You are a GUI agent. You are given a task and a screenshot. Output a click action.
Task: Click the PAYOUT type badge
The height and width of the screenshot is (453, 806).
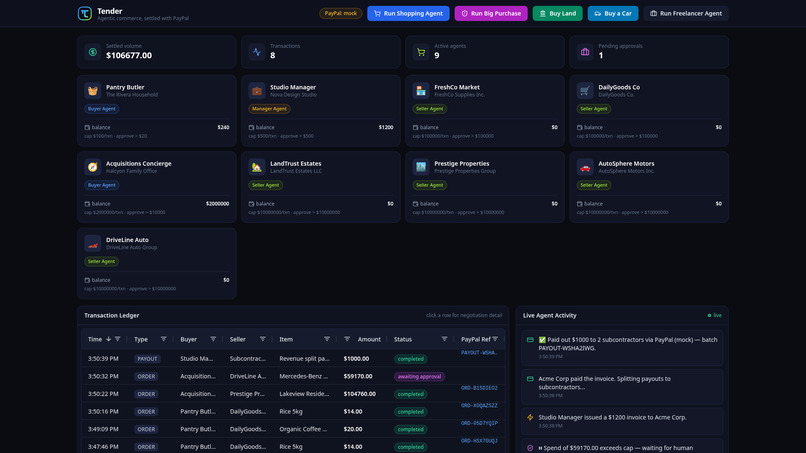147,359
